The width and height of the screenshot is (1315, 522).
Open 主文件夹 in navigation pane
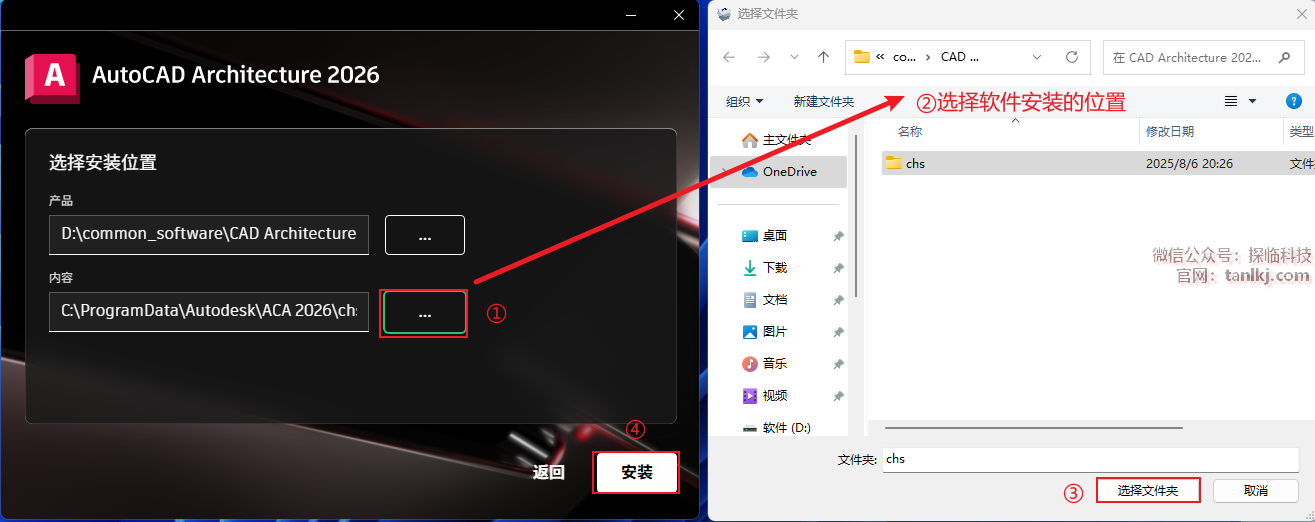tap(776, 140)
